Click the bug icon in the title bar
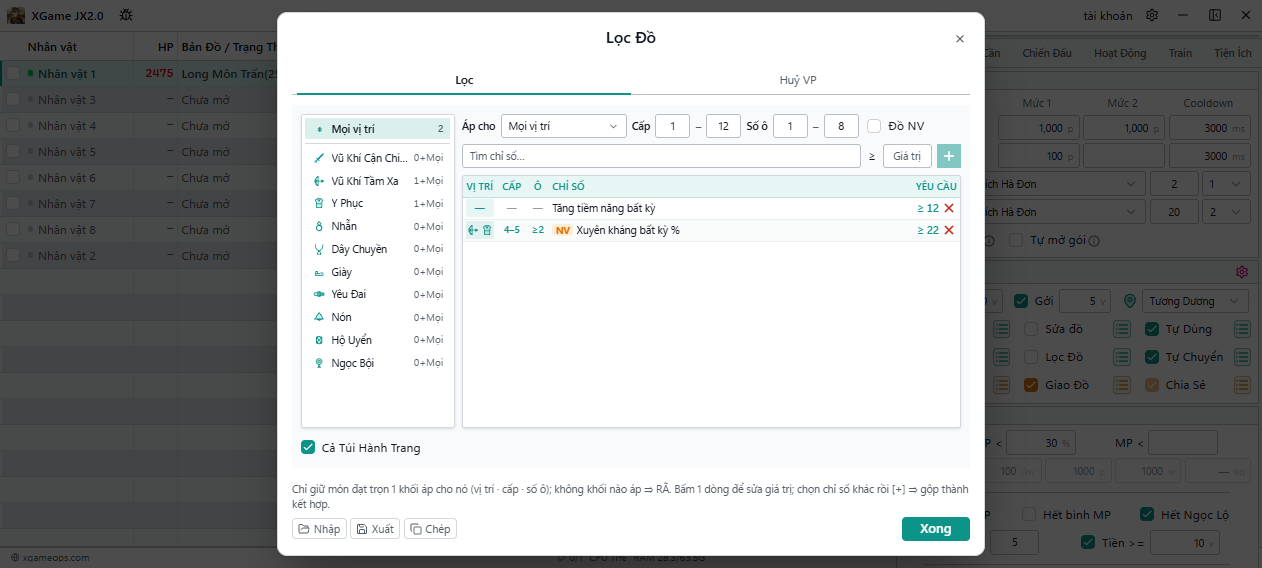Viewport: 1262px width, 568px height. pos(126,15)
